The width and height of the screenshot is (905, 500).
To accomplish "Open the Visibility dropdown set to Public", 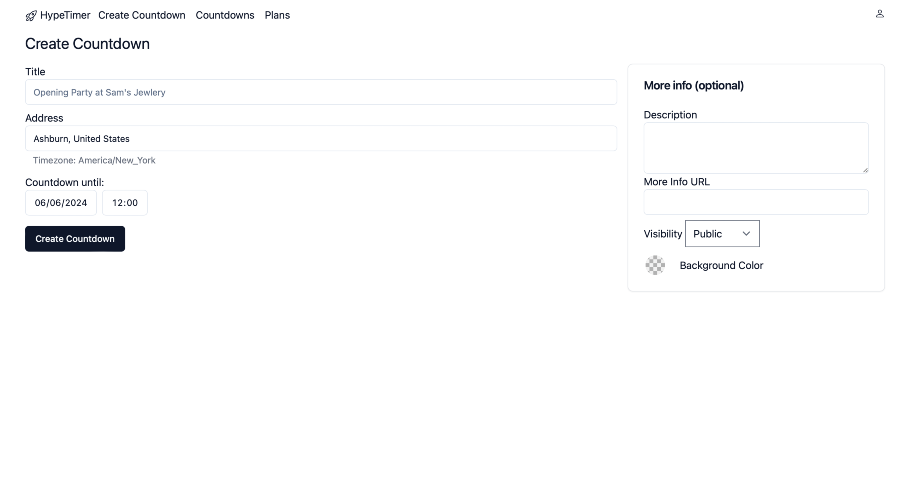I will 722,234.
